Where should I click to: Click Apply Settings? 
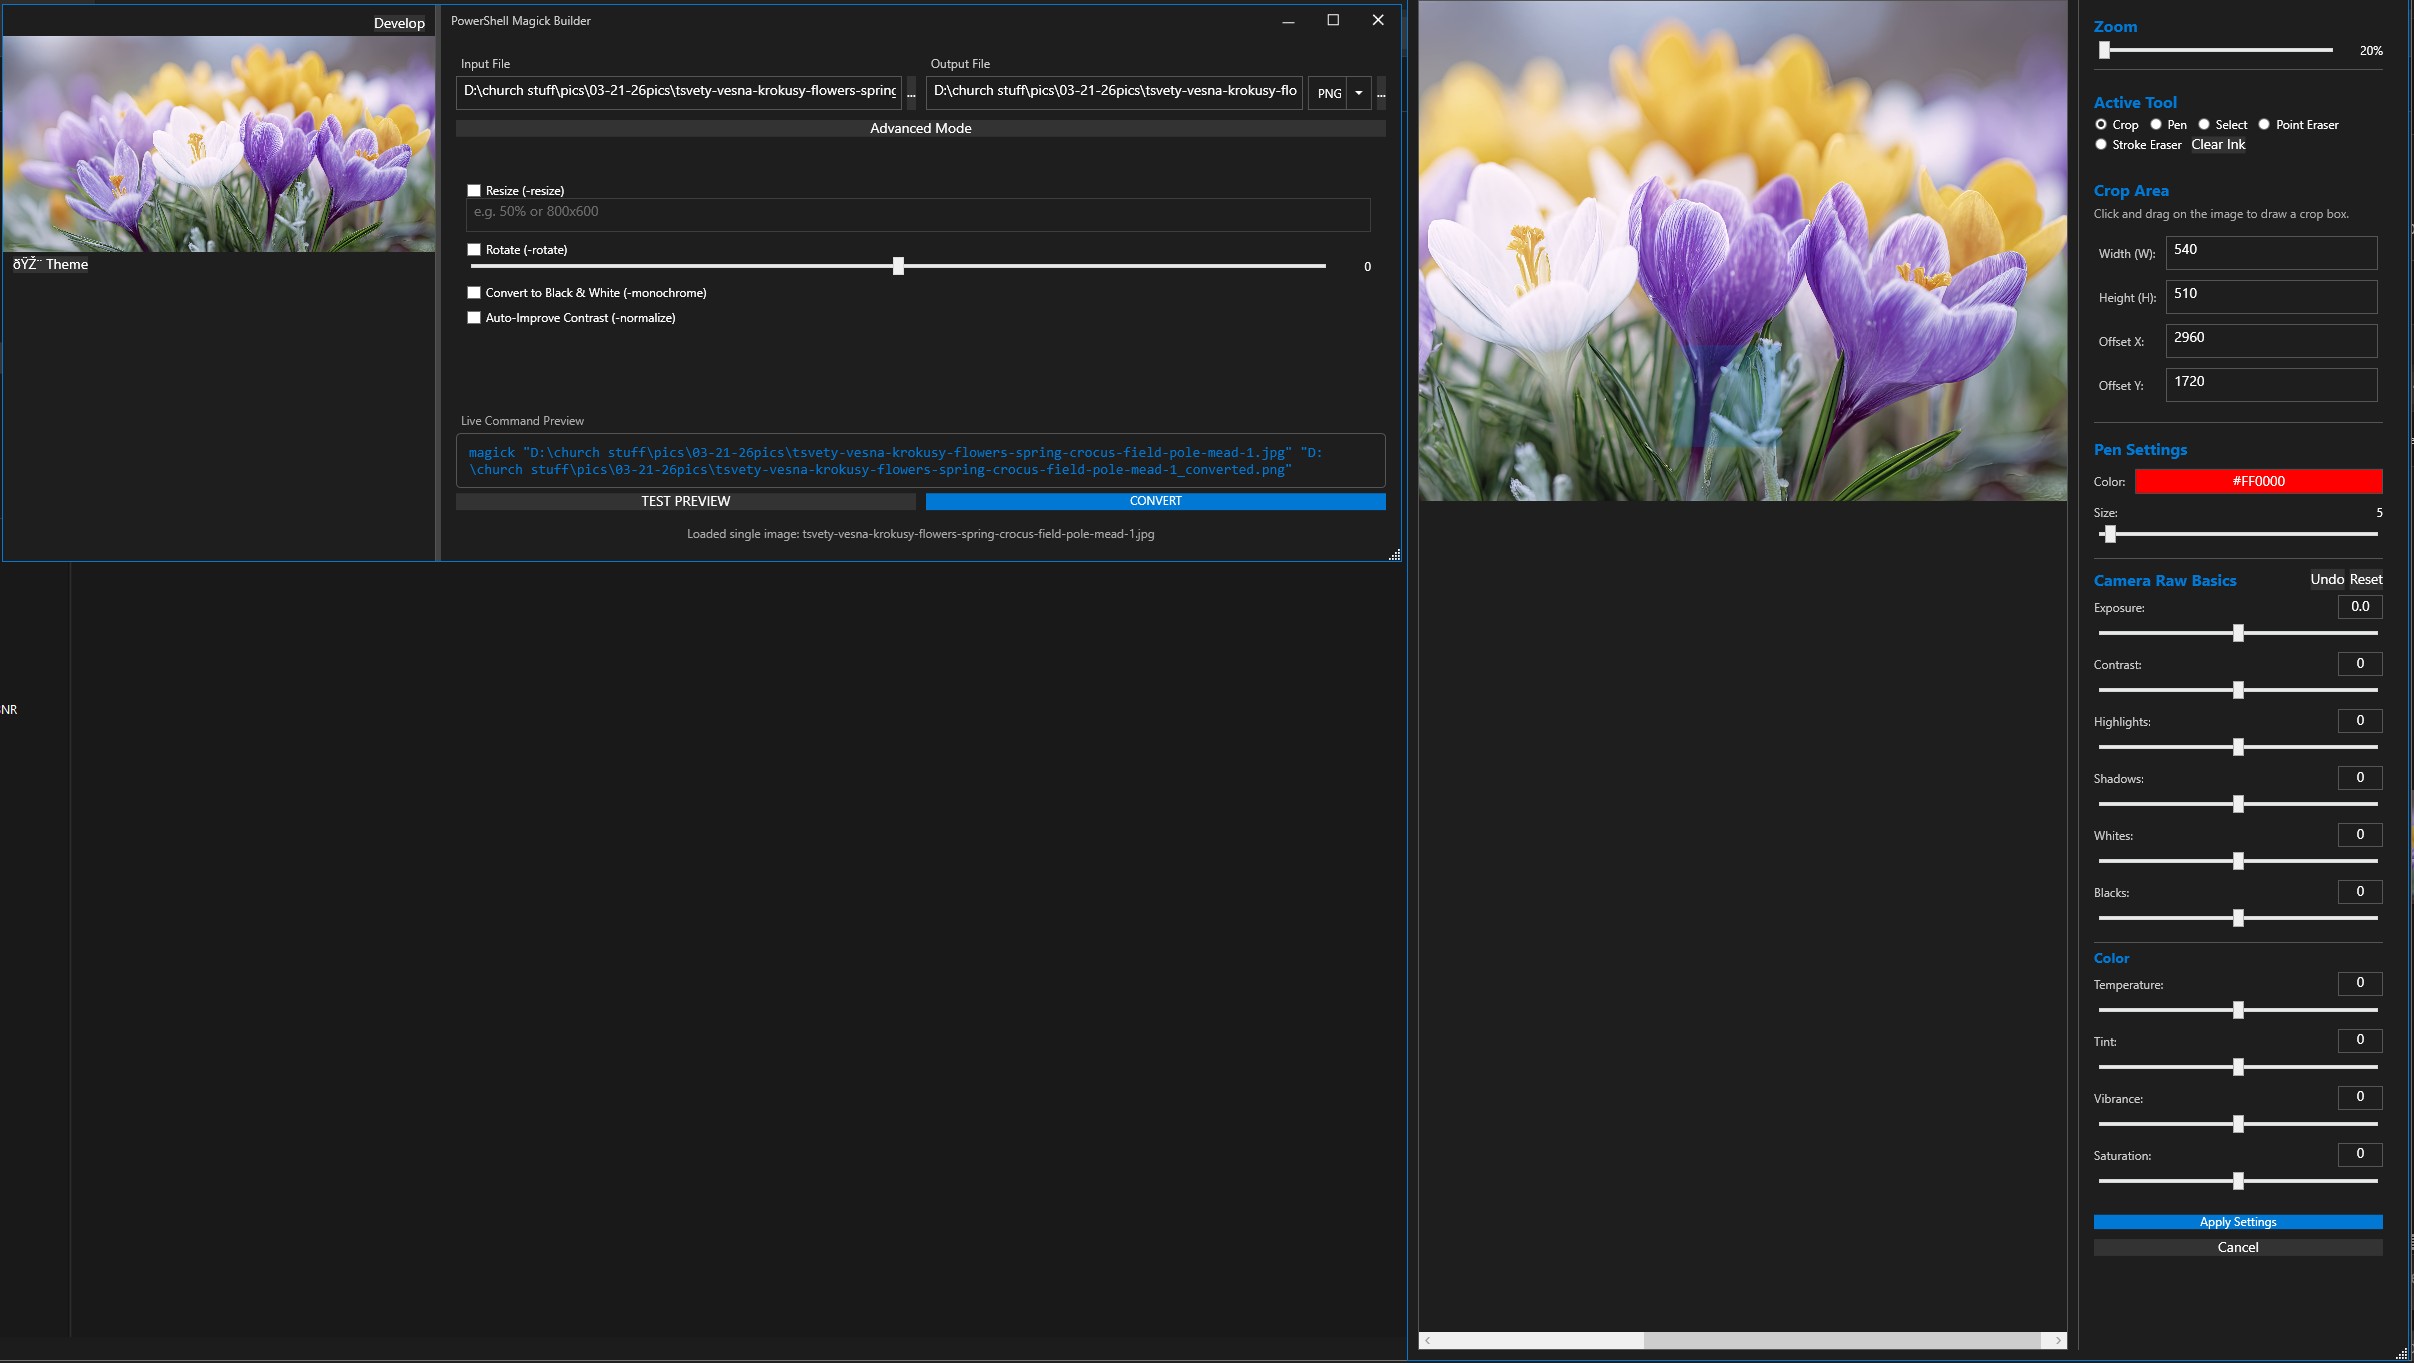[2236, 1221]
